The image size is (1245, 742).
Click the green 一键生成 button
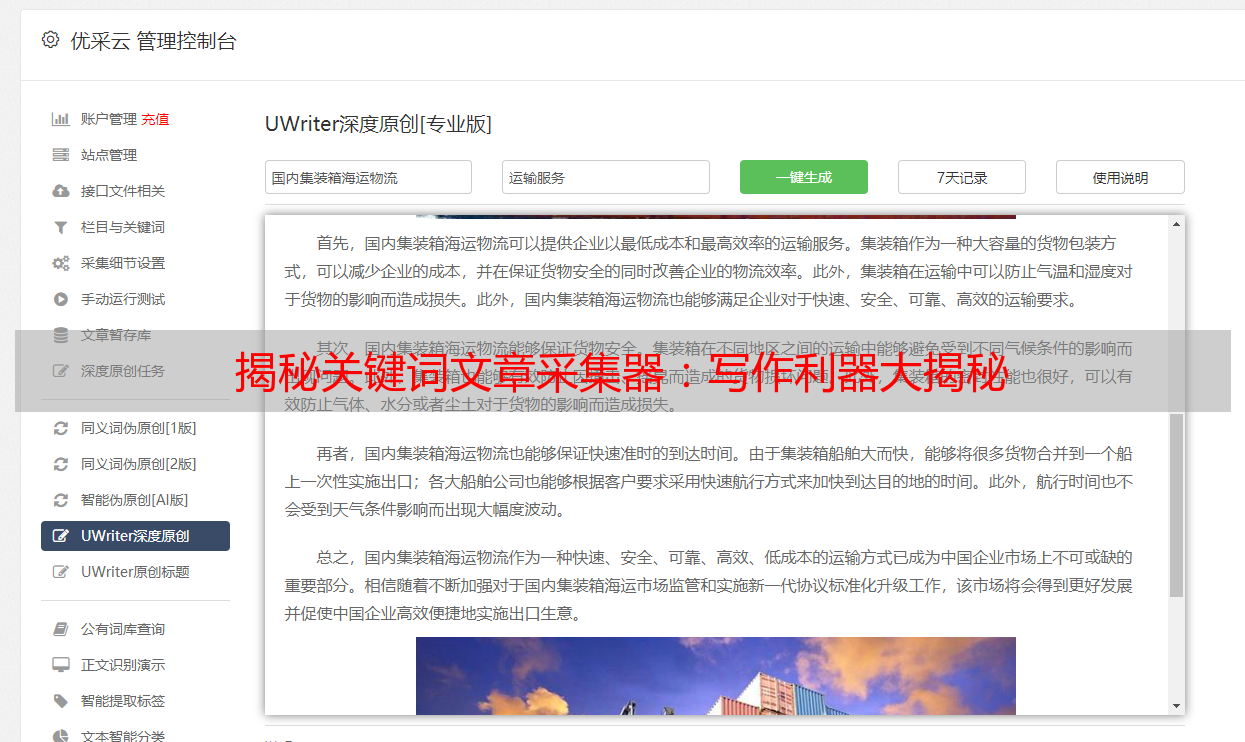[x=804, y=177]
